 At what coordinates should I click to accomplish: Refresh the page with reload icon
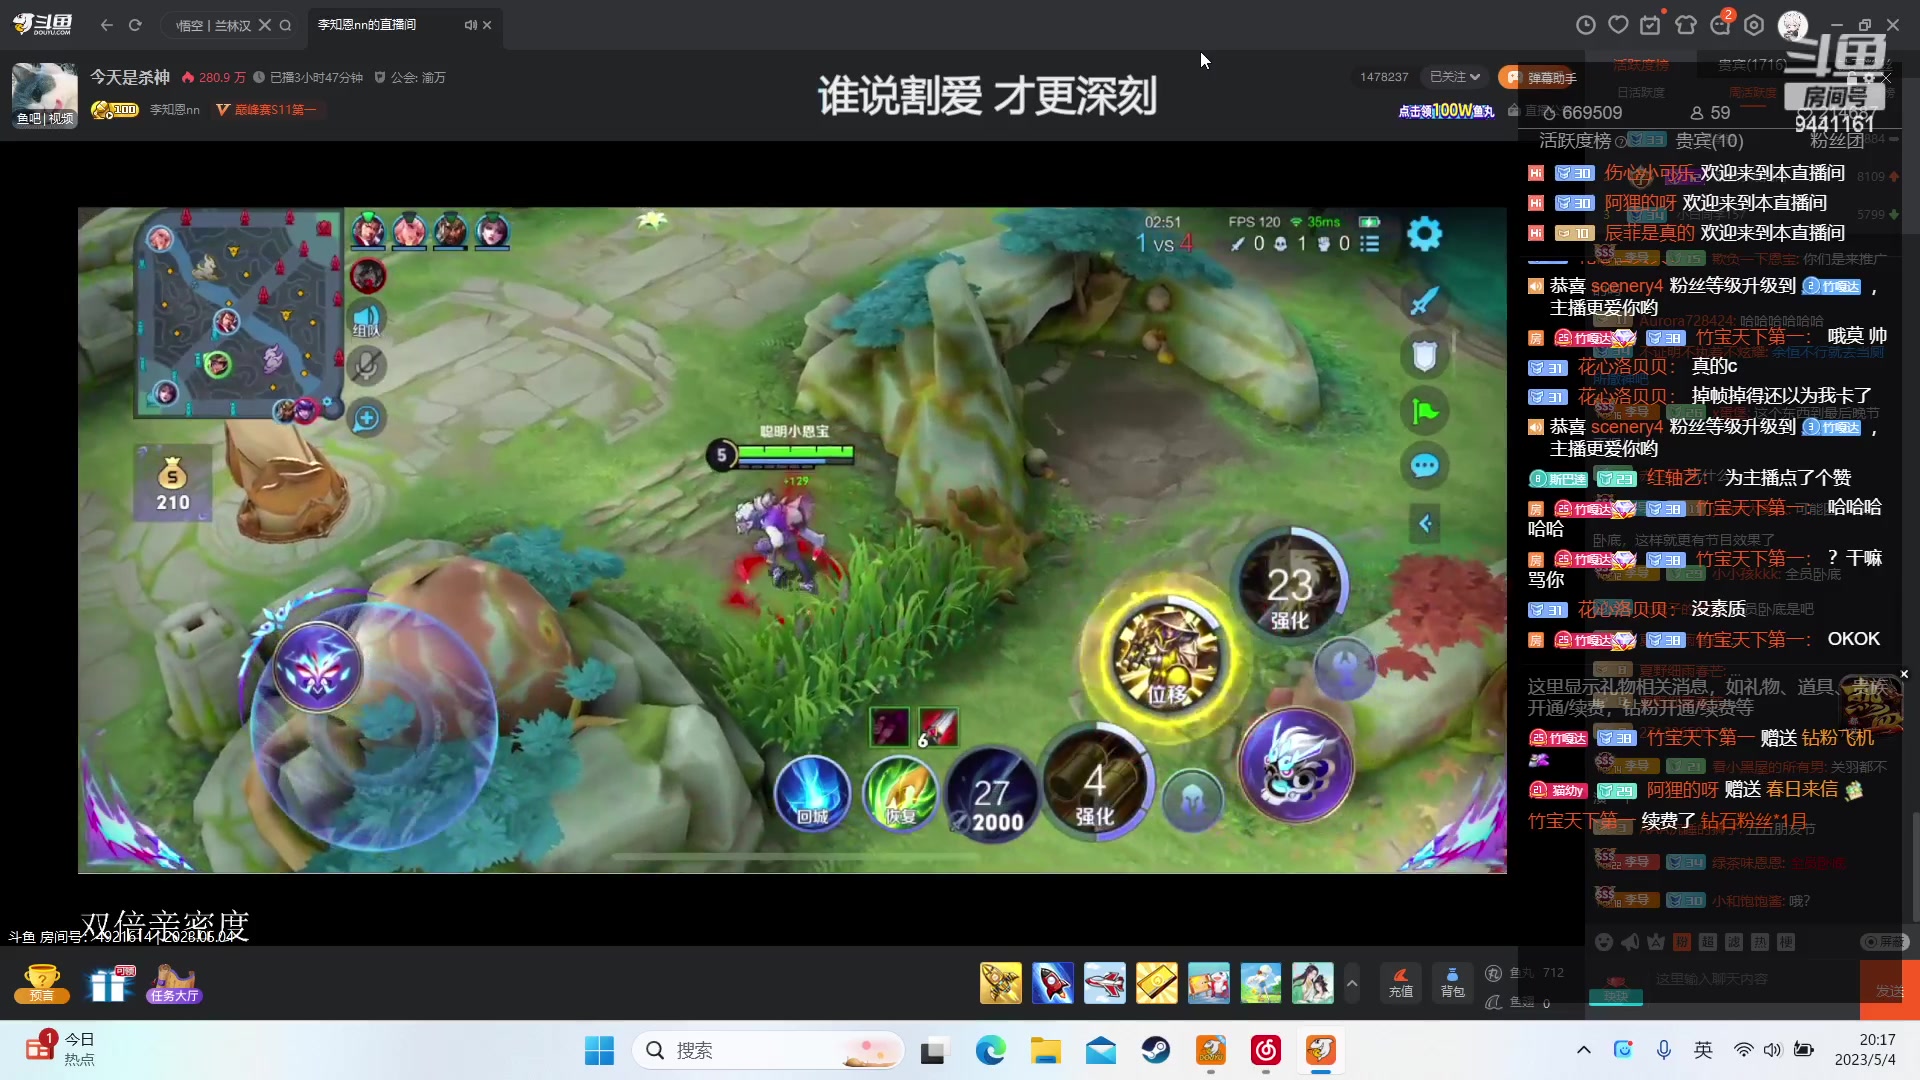(x=135, y=25)
